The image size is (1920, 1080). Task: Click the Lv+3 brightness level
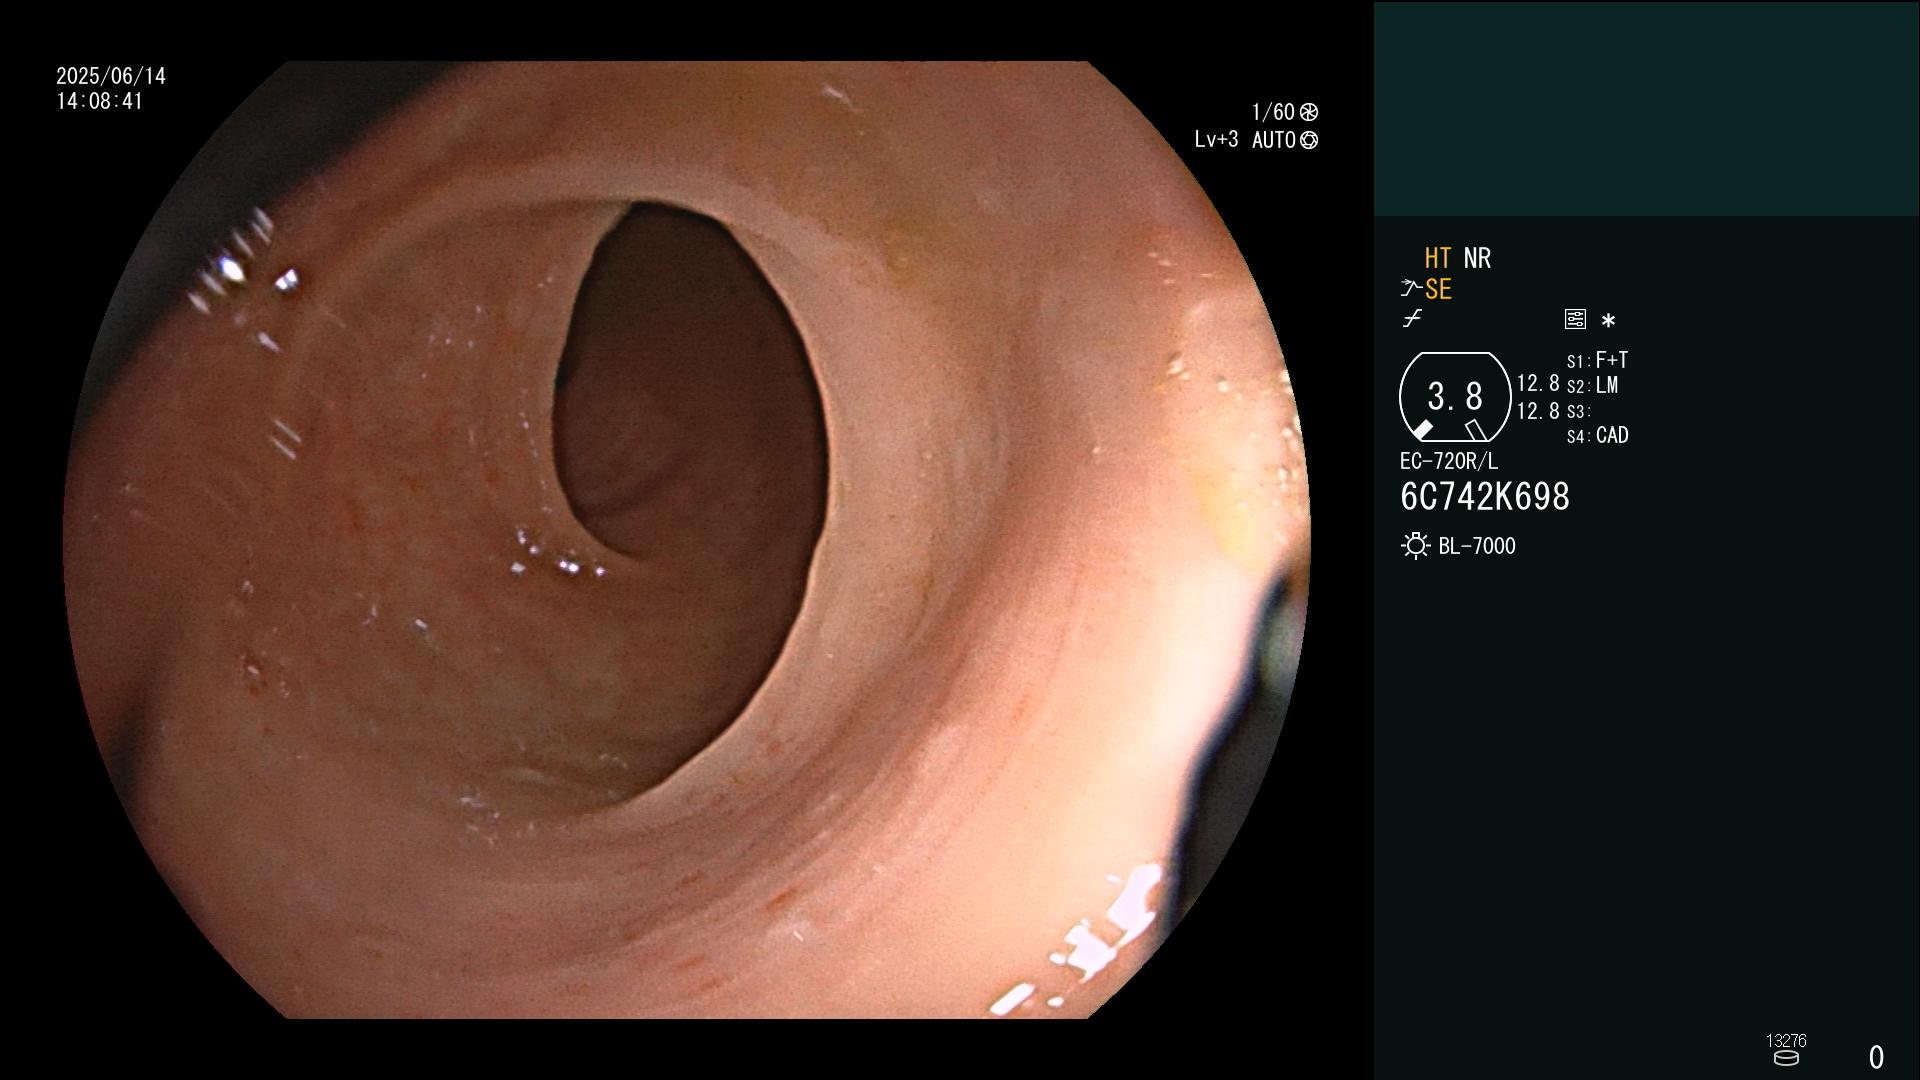coord(1216,140)
